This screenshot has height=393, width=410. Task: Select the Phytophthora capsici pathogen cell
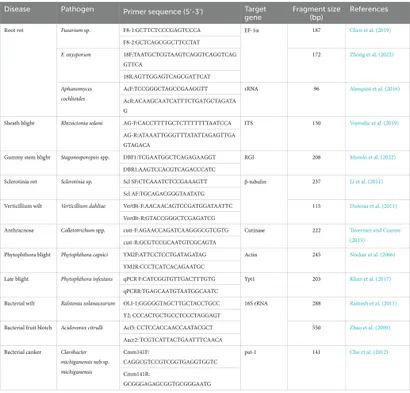(84, 255)
